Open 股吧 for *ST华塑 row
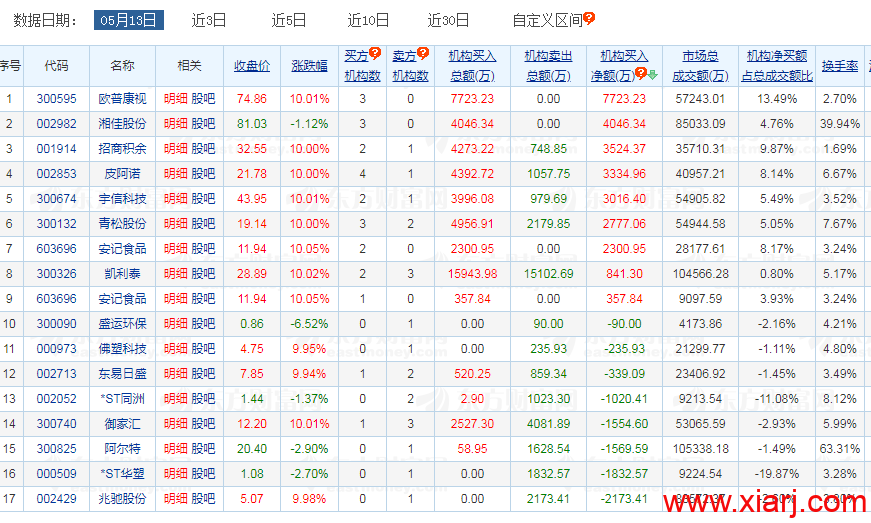 (x=203, y=474)
